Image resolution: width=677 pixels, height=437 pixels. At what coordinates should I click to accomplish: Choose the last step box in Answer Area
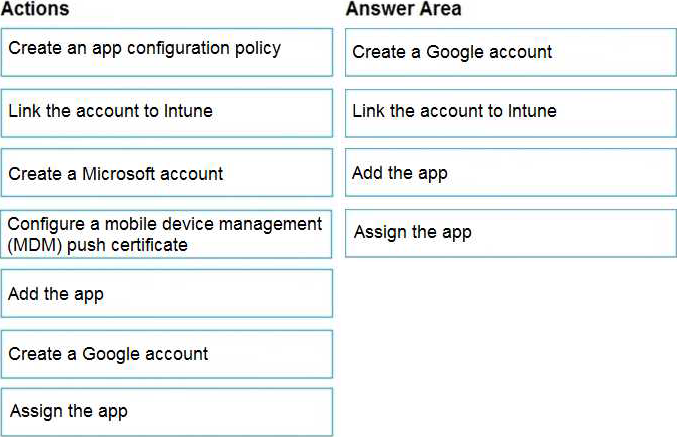[x=510, y=233]
